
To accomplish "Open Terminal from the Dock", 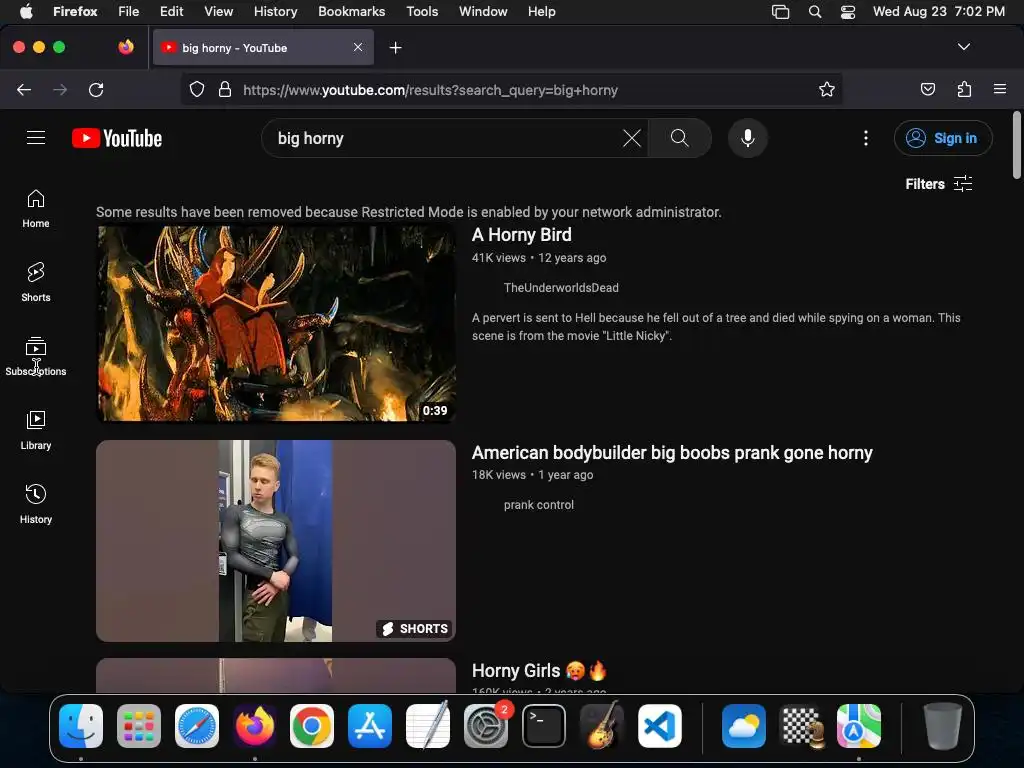I will click(543, 726).
